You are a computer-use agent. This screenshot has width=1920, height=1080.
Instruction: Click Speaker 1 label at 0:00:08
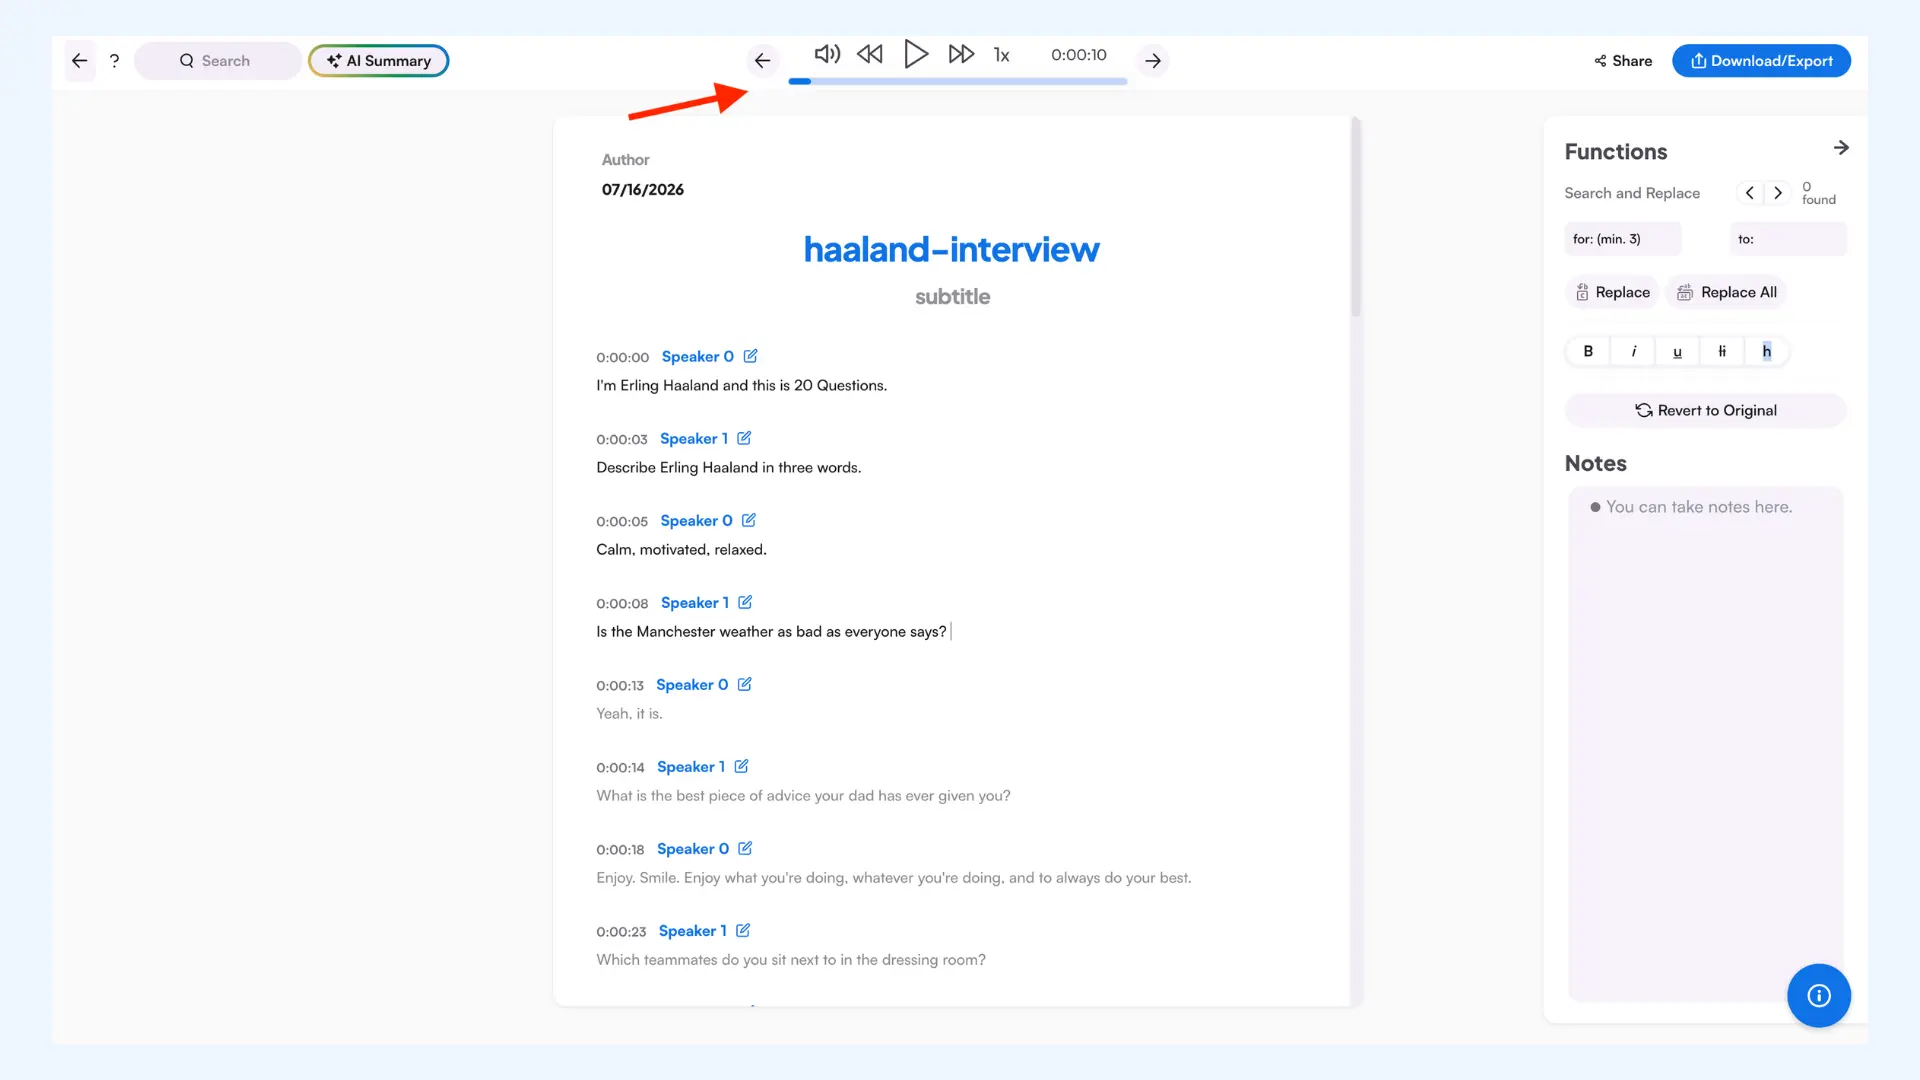(694, 603)
